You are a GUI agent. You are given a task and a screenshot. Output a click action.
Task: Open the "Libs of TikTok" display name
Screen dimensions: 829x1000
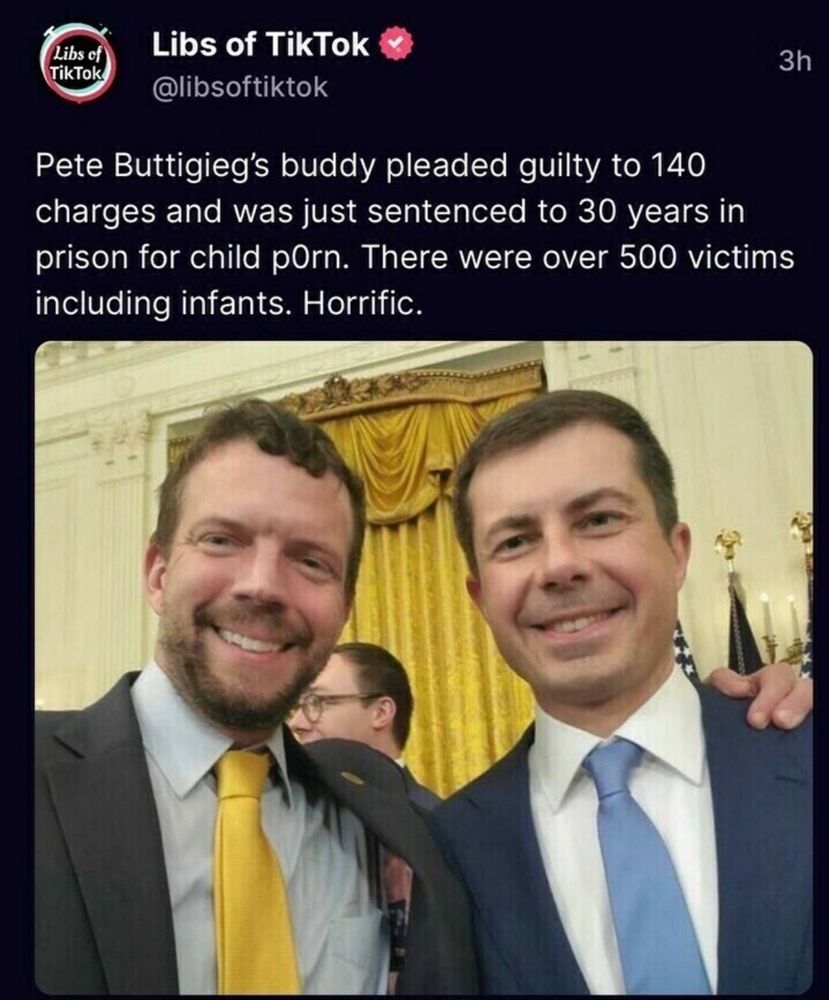[x=260, y=45]
